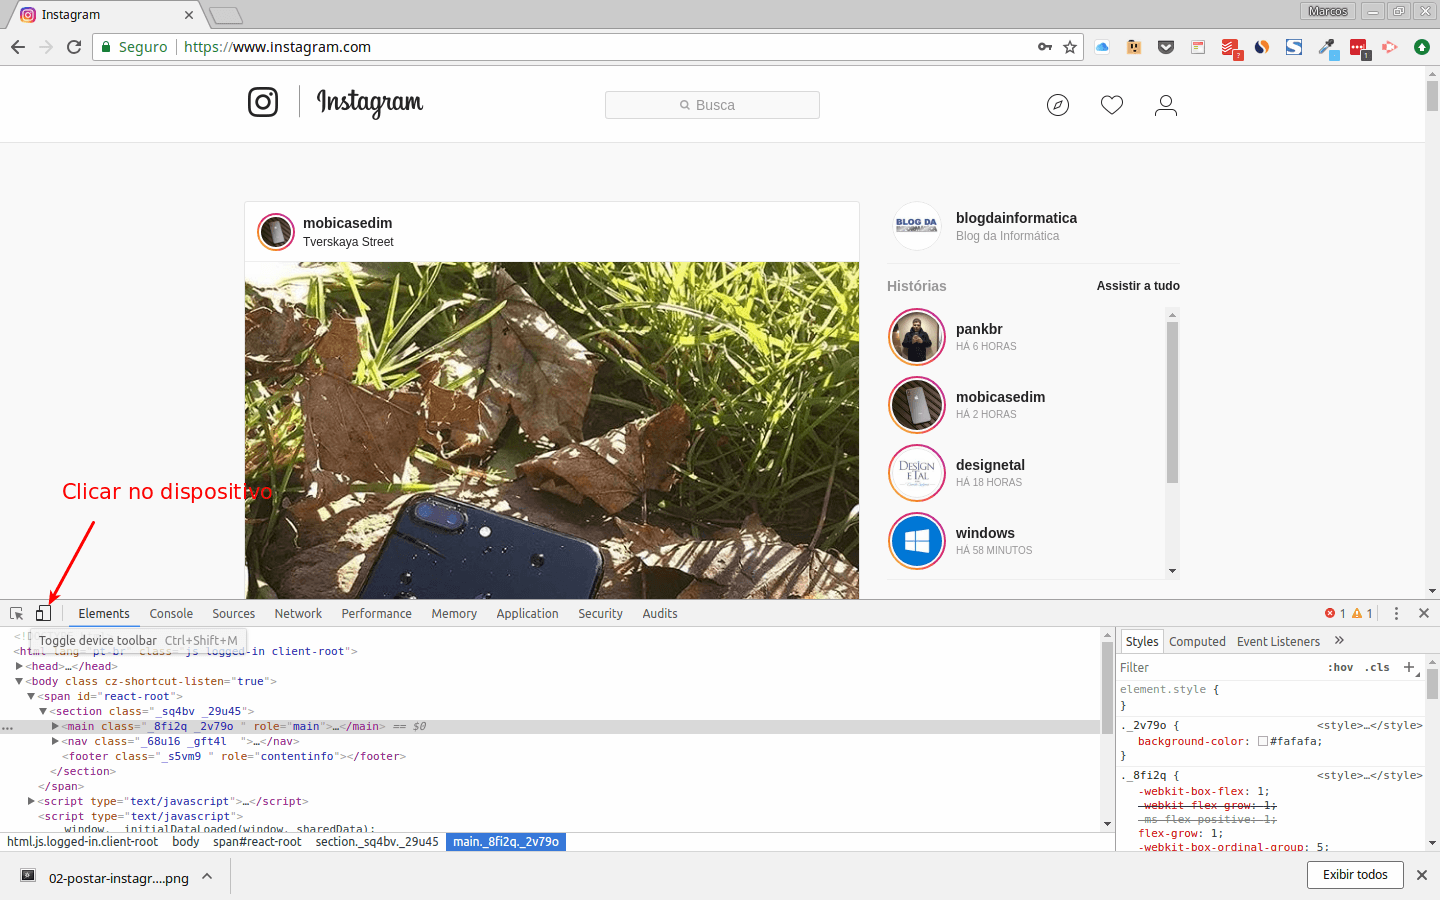Collapse the span react-root node

31,696
